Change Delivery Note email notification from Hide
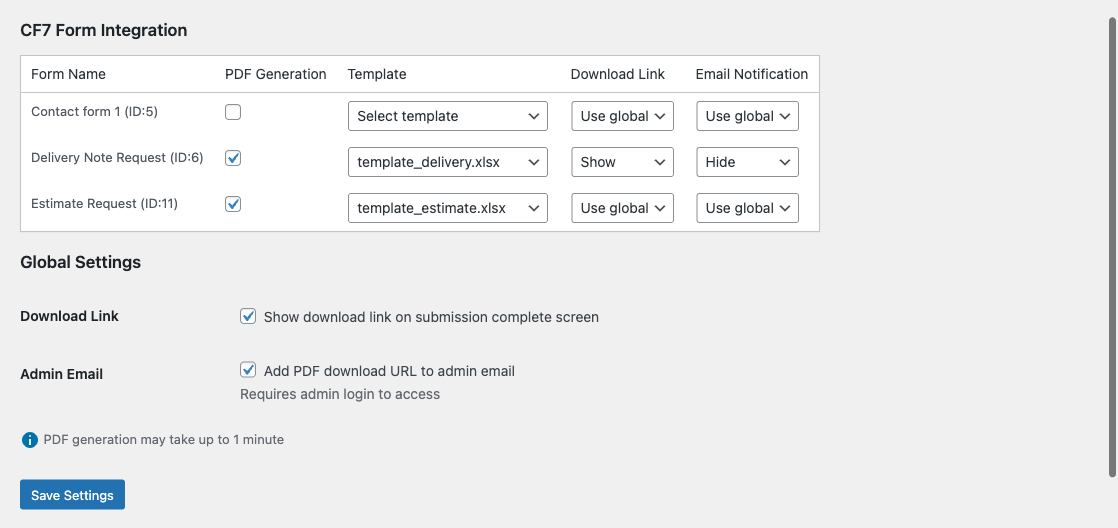The image size is (1118, 528). pyautogui.click(x=747, y=162)
